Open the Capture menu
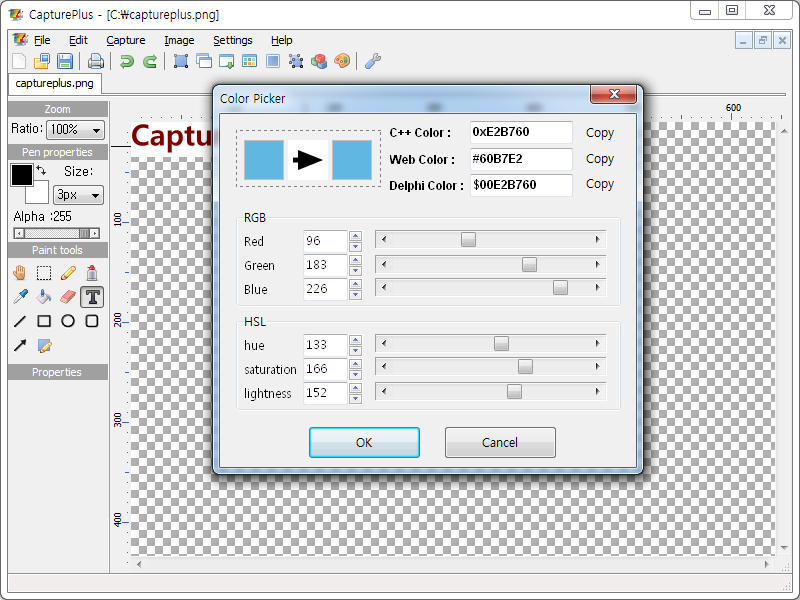800x600 pixels. (126, 40)
